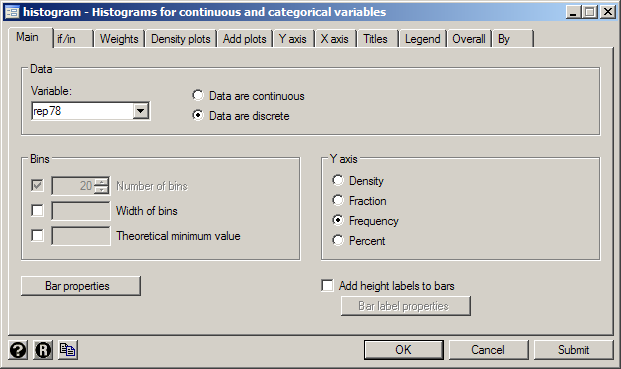Open the Add plots tab
The width and height of the screenshot is (621, 369).
(x=244, y=39)
